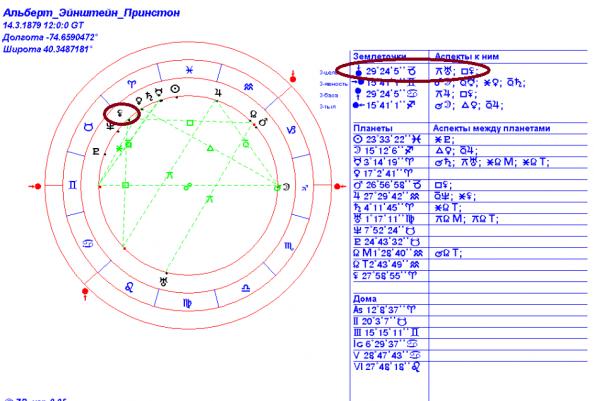Screen dimensions: 594x401
Task: Select the trine aspect triangle inside the chart
Action: click(210, 148)
